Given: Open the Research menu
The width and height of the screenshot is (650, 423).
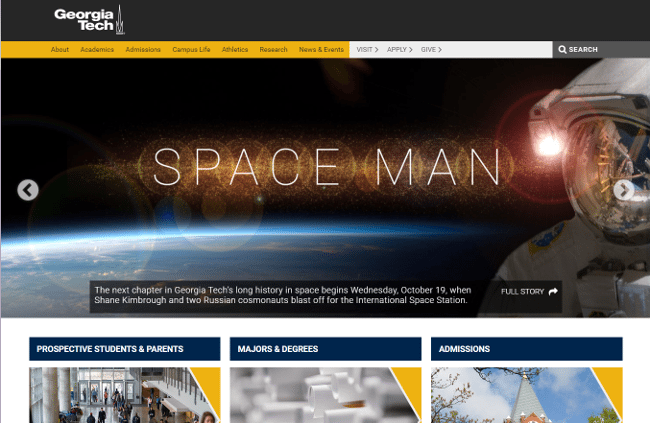Looking at the screenshot, I should coord(273,49).
